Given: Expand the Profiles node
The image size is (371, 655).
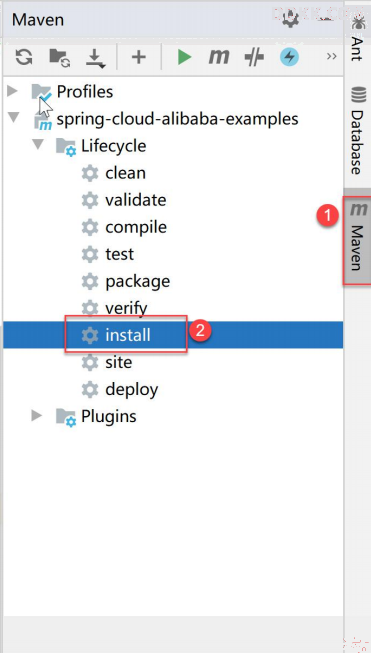Looking at the screenshot, I should (13, 91).
